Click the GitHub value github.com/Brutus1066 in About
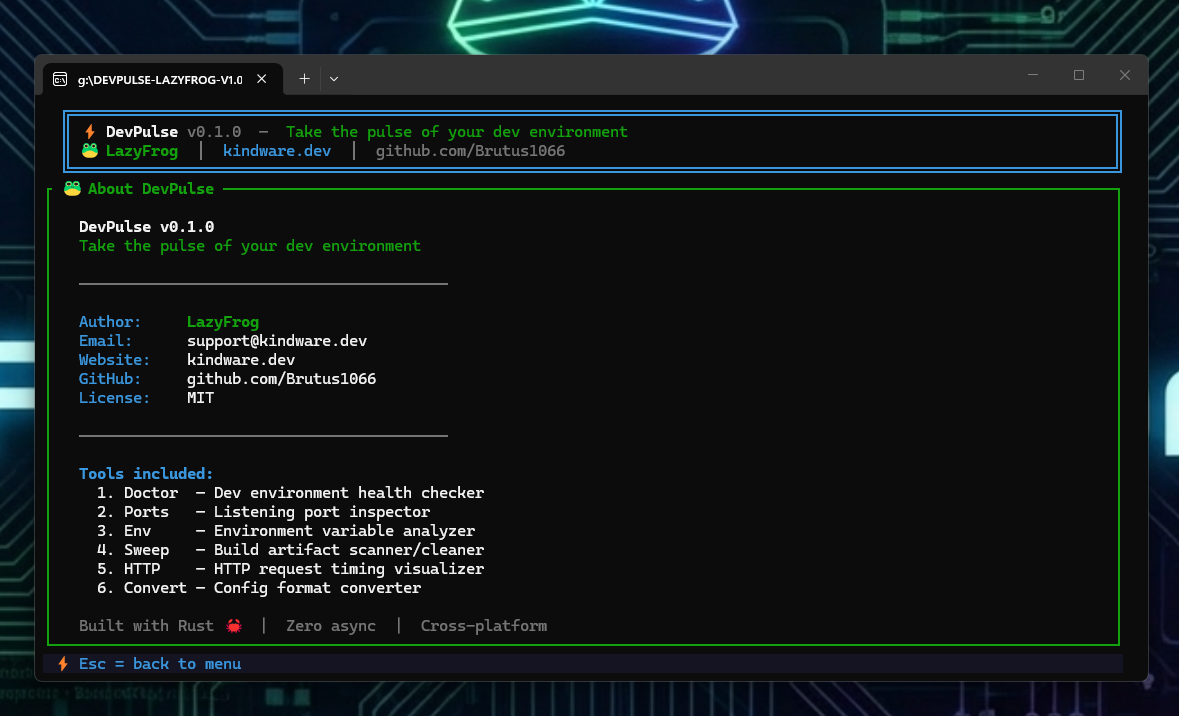 click(x=281, y=379)
